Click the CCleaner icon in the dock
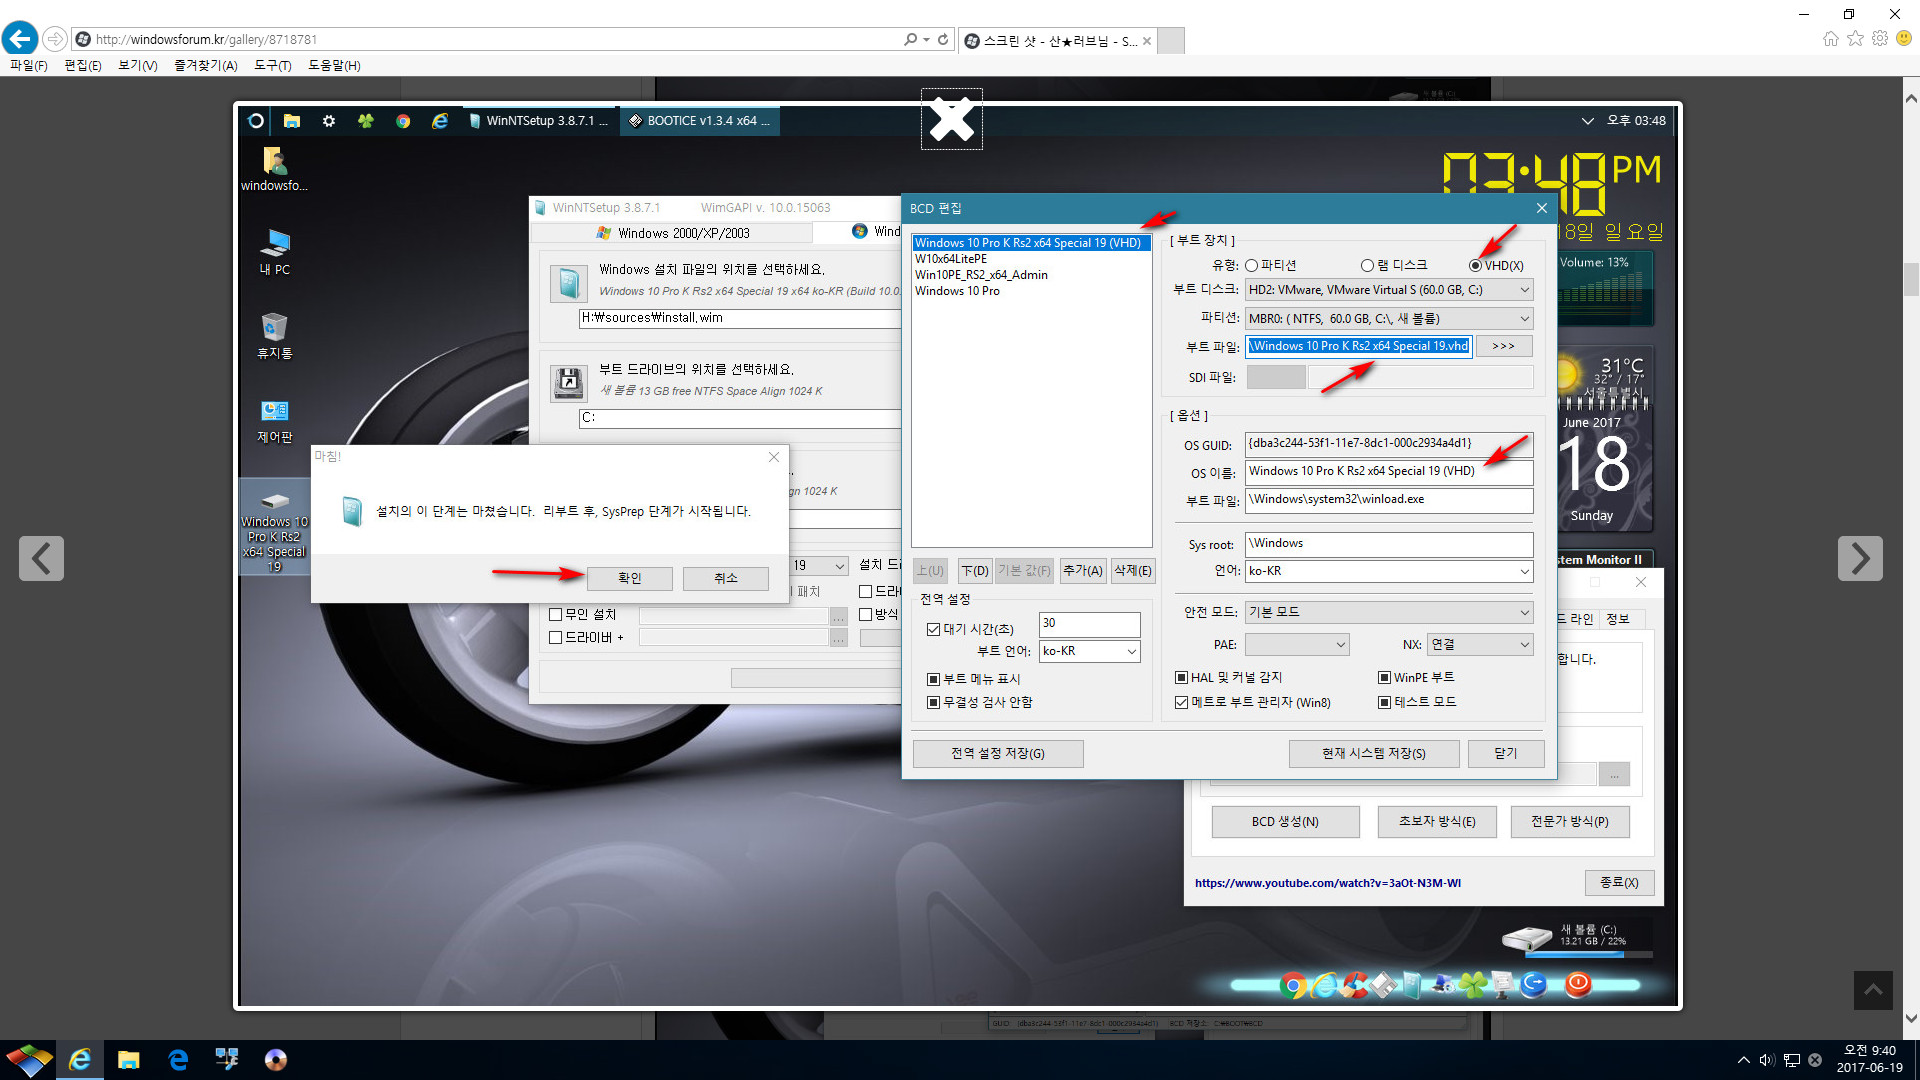The image size is (1920, 1080). 1355,986
